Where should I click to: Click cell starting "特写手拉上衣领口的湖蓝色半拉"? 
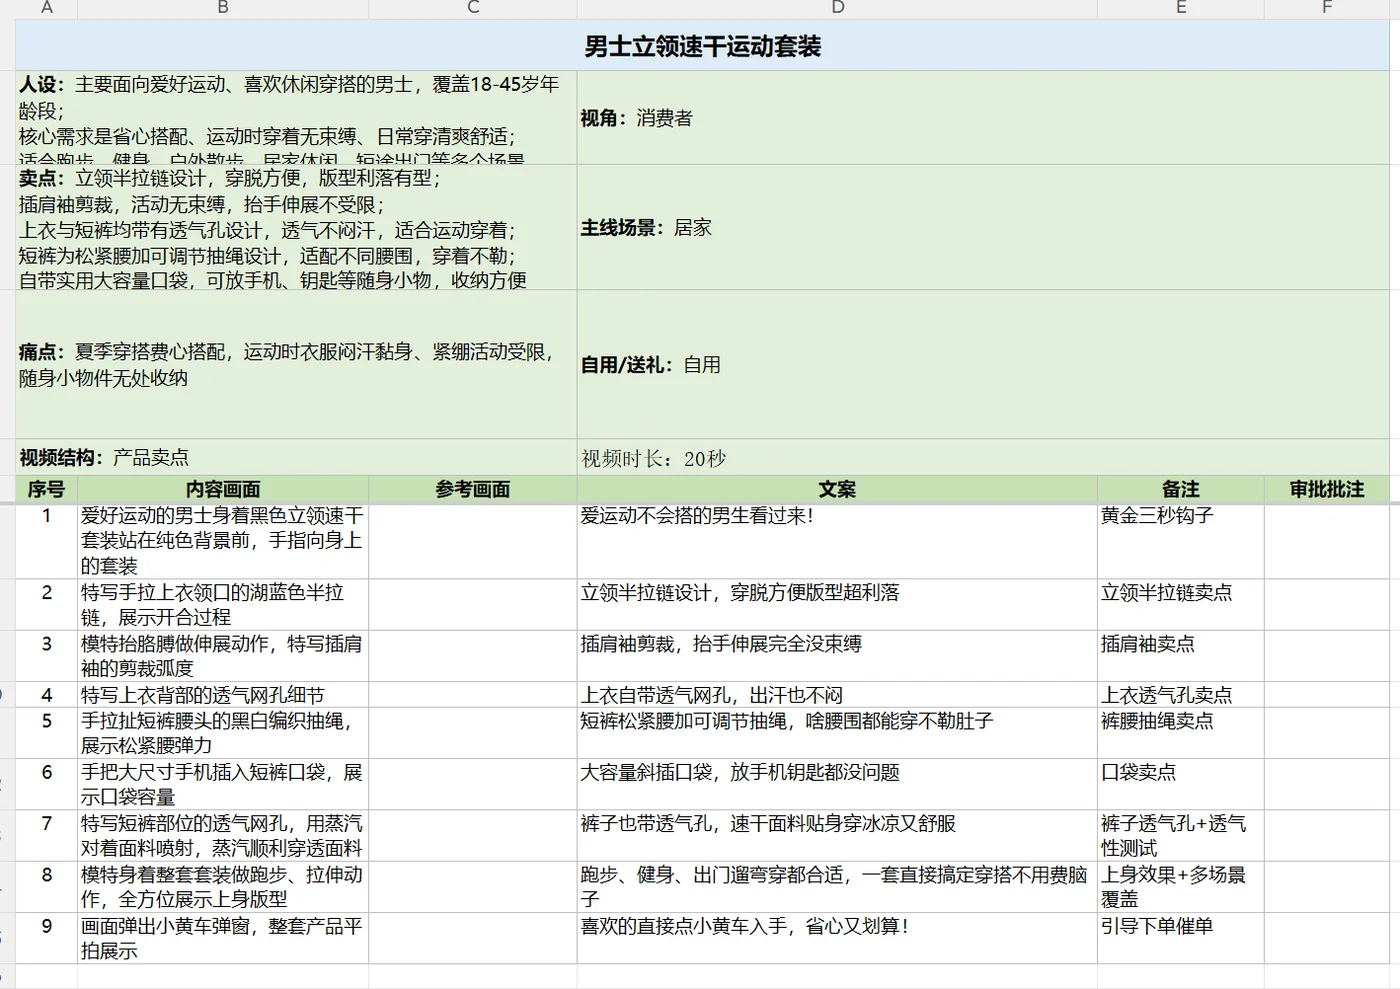pos(223,605)
